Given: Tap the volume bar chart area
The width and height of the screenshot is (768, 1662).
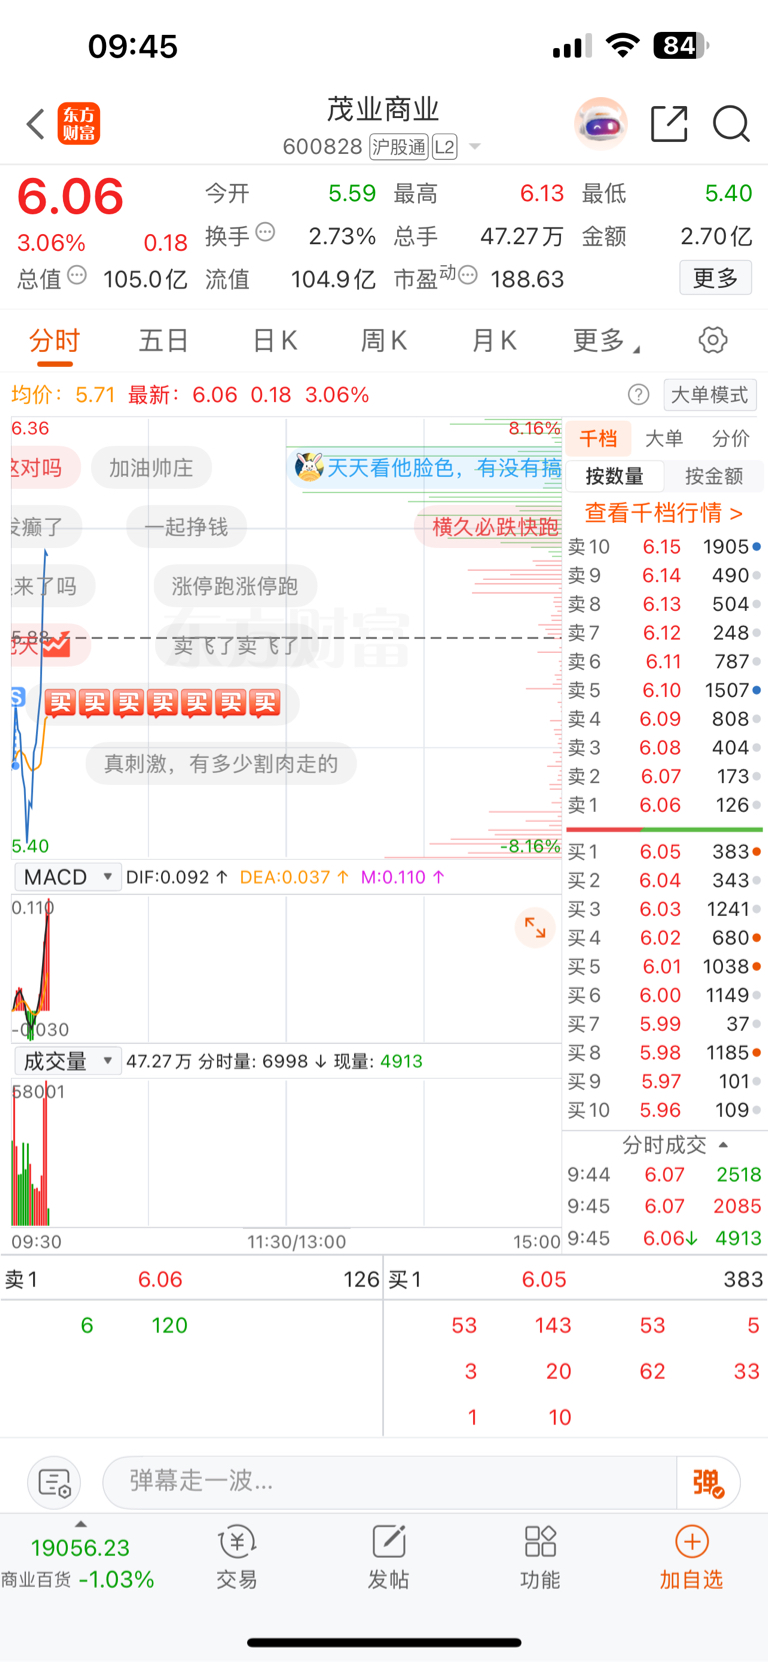Looking at the screenshot, I should (286, 1152).
